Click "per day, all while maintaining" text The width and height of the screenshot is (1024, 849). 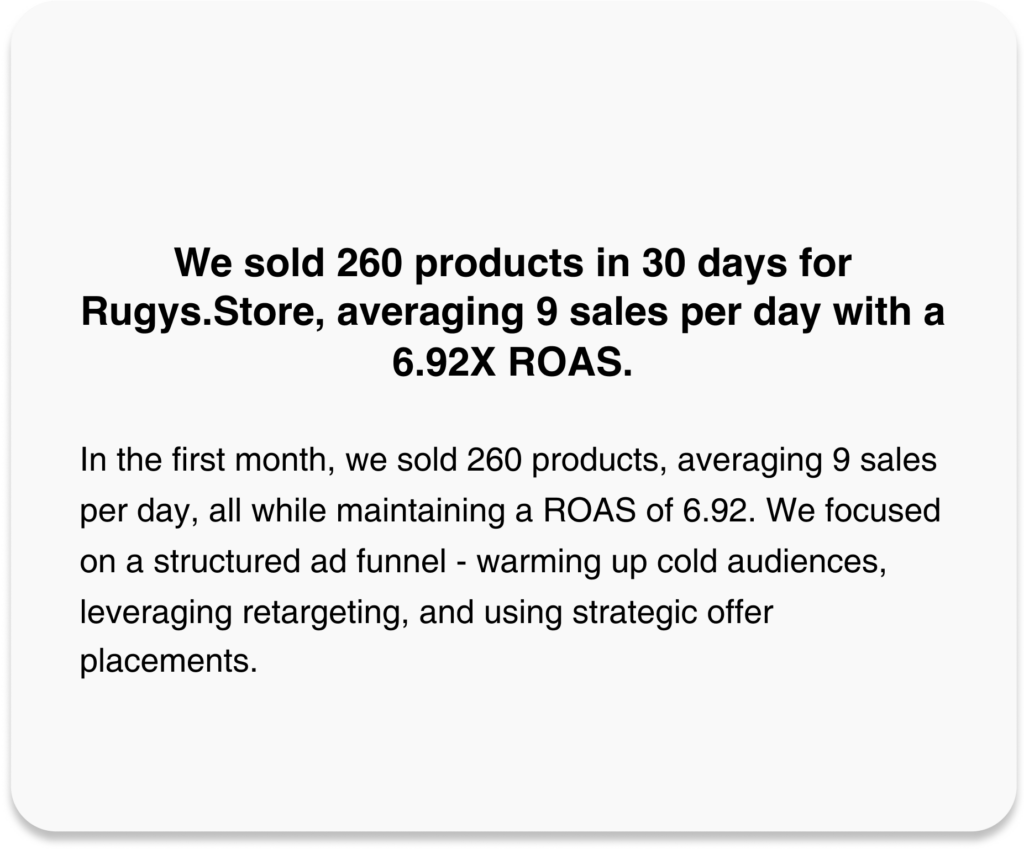point(293,511)
